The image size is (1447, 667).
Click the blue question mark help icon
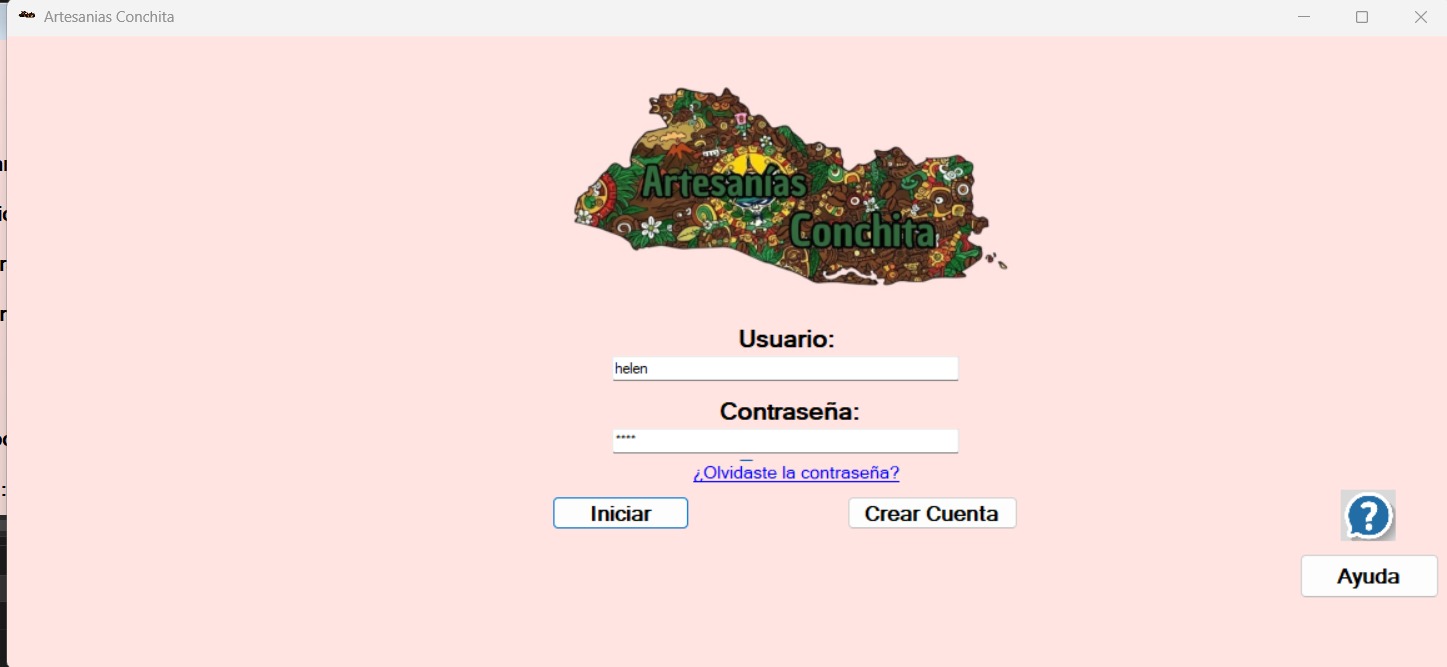pos(1367,516)
